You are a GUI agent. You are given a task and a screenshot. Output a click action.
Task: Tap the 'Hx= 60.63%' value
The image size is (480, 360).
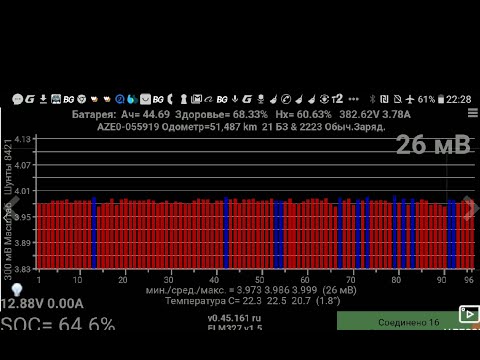pos(303,114)
